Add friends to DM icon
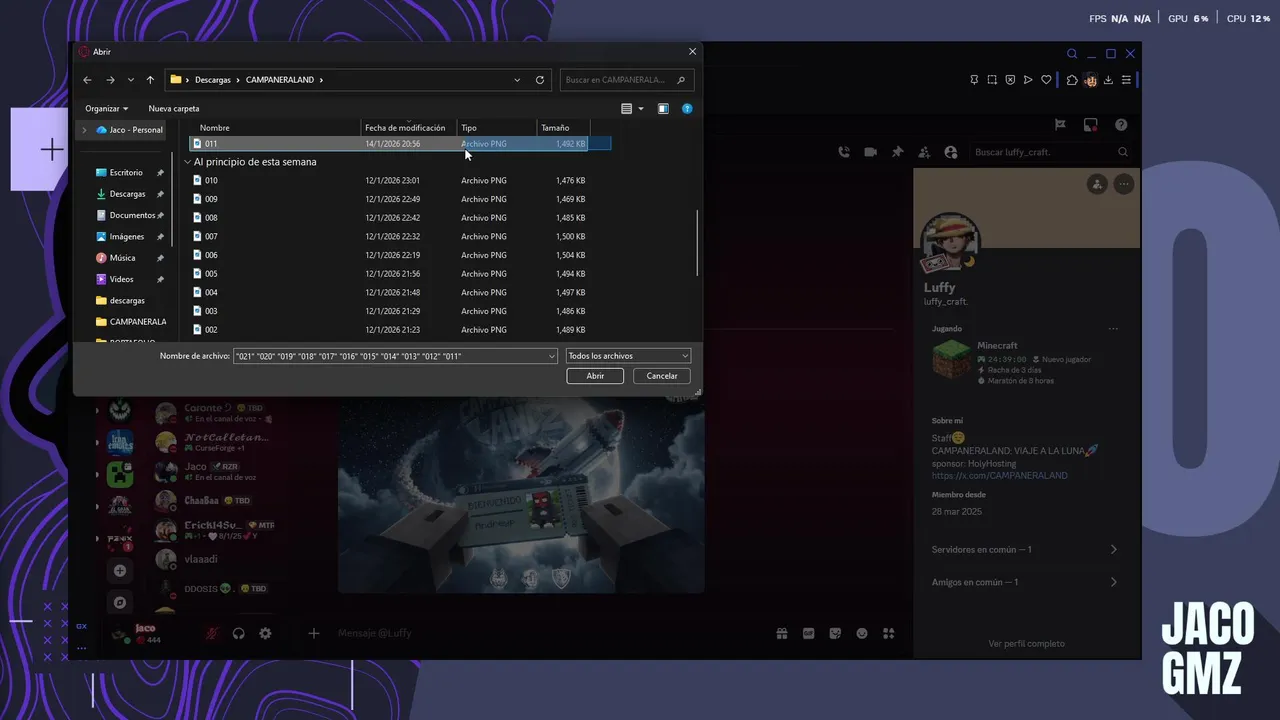Screen dimensions: 1280x720 [x=924, y=152]
